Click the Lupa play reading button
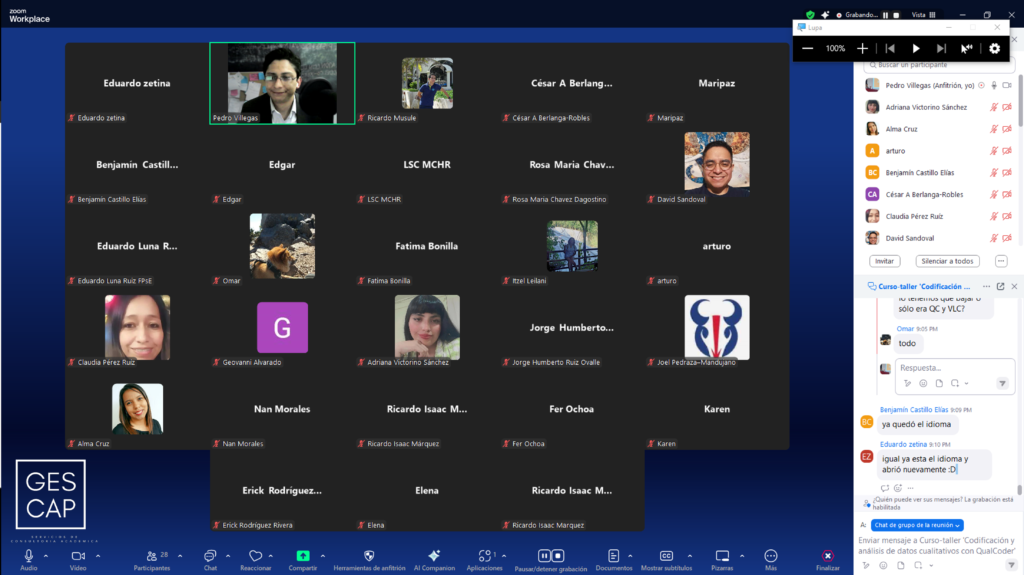This screenshot has height=575, width=1024. (916, 48)
